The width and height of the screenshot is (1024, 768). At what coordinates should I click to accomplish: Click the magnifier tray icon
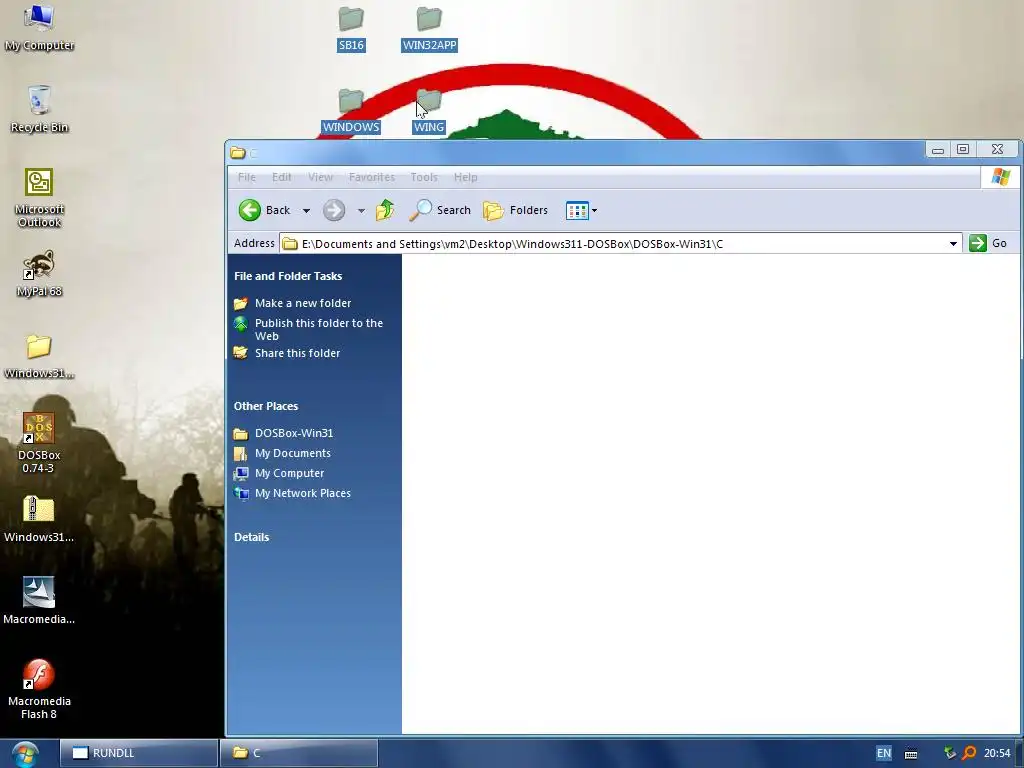click(x=969, y=753)
